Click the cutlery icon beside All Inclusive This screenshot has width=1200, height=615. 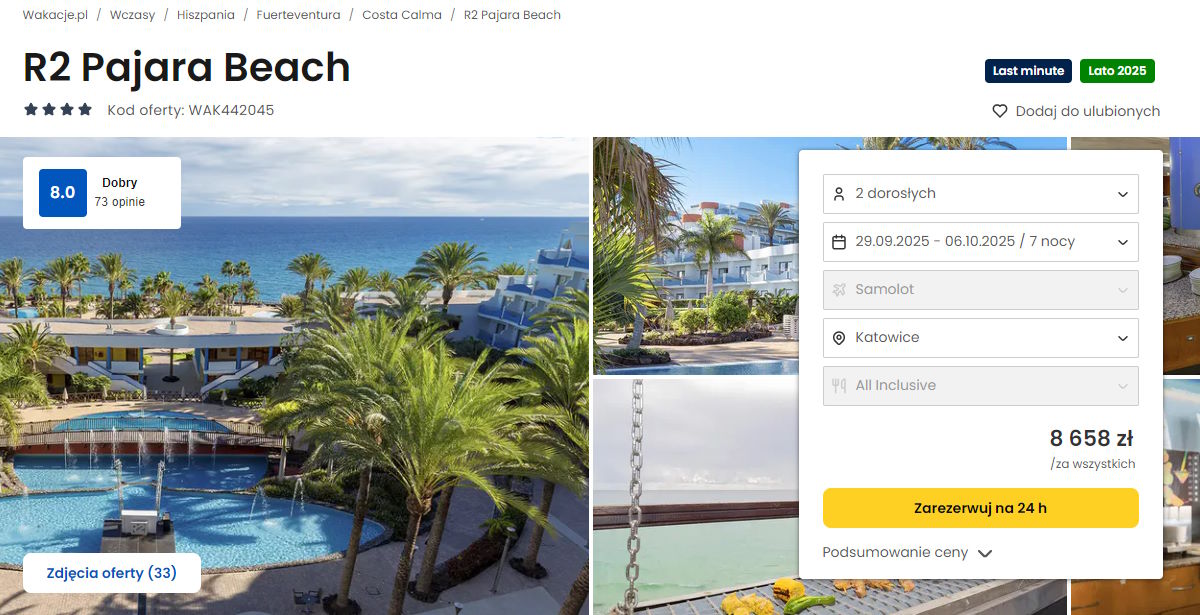coord(839,386)
